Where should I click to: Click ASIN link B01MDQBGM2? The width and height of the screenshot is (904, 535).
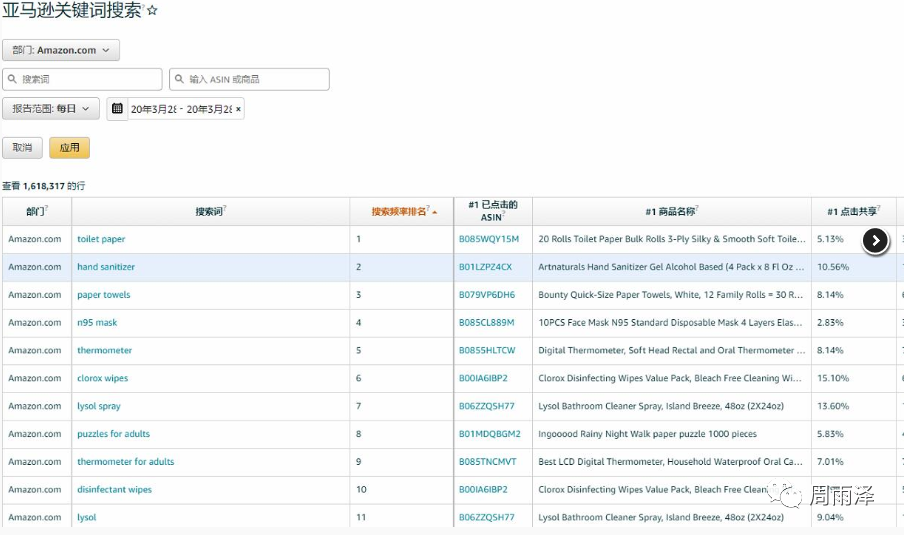489,434
